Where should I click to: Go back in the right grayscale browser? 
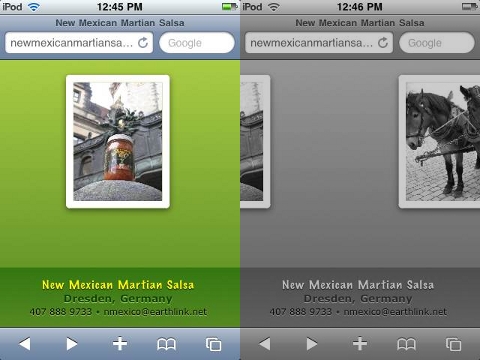point(265,344)
